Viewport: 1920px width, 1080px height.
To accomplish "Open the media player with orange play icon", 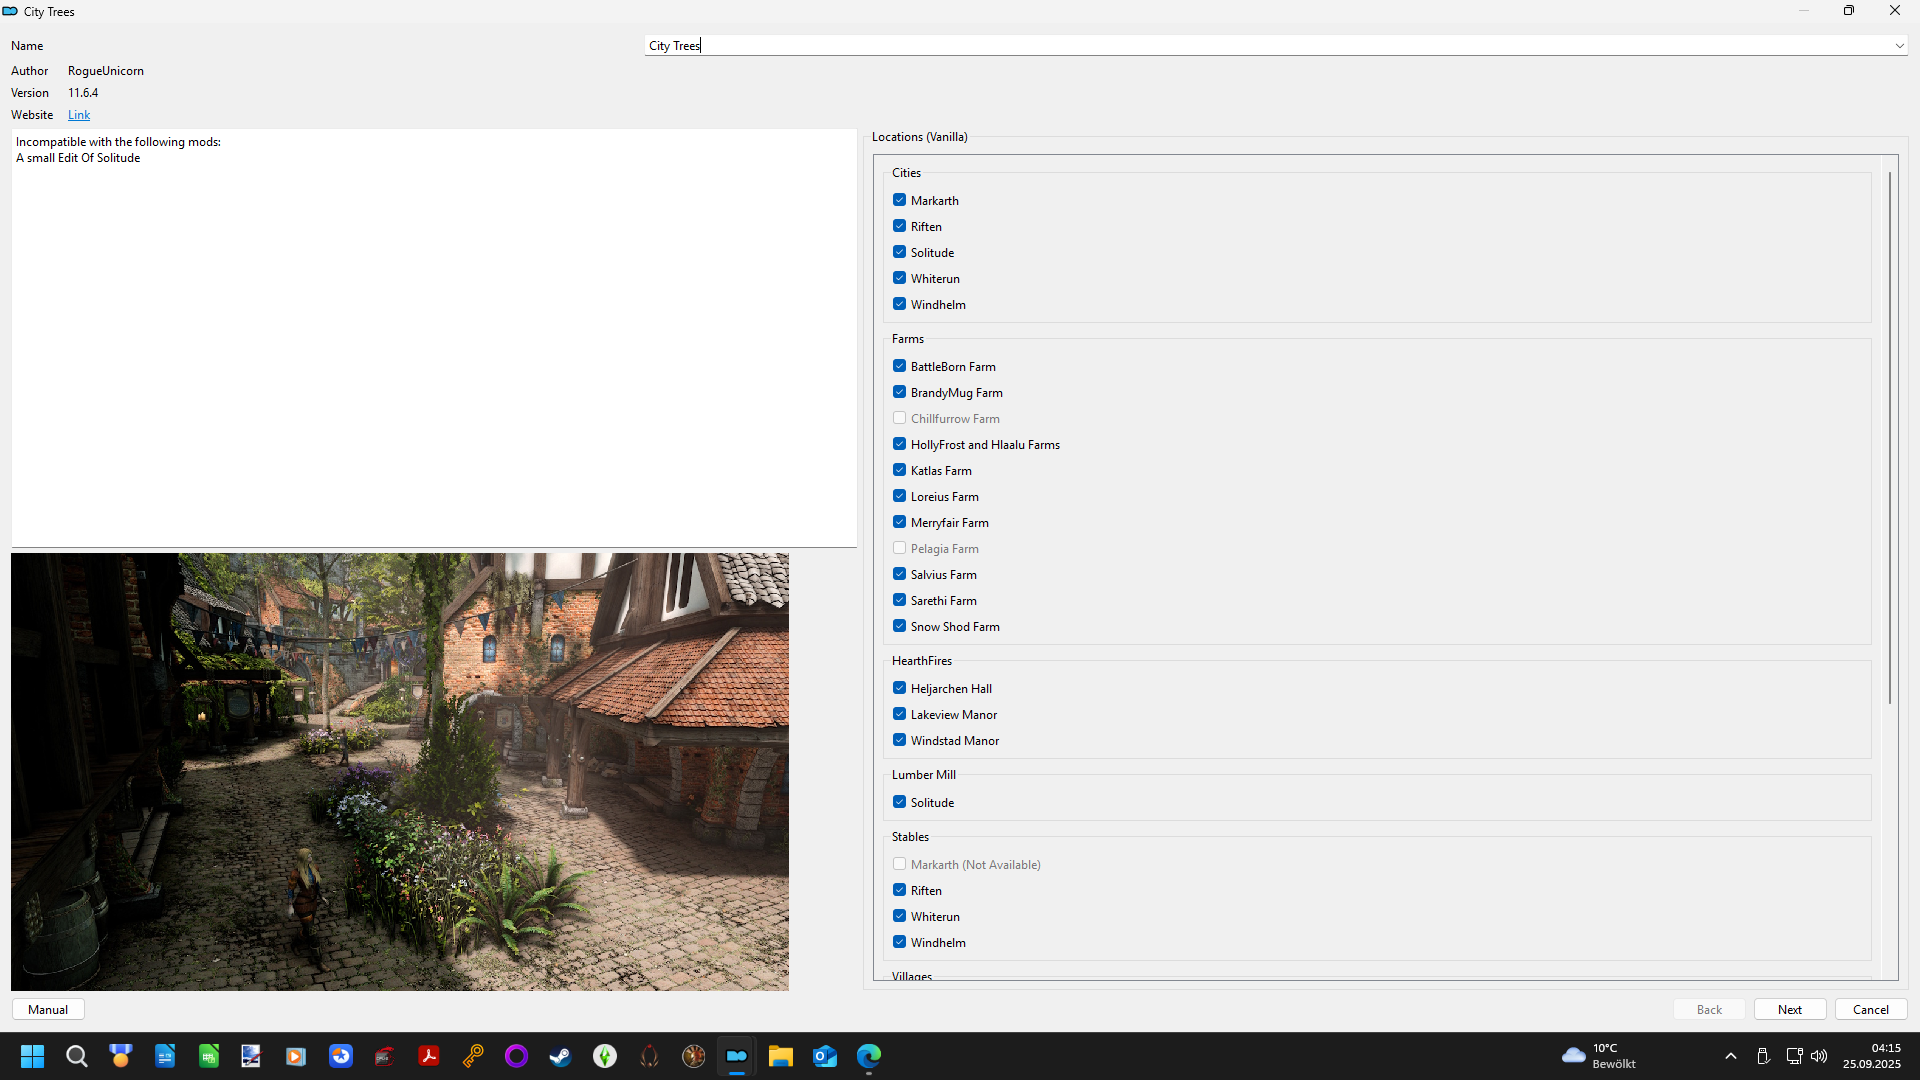I will [x=295, y=1056].
